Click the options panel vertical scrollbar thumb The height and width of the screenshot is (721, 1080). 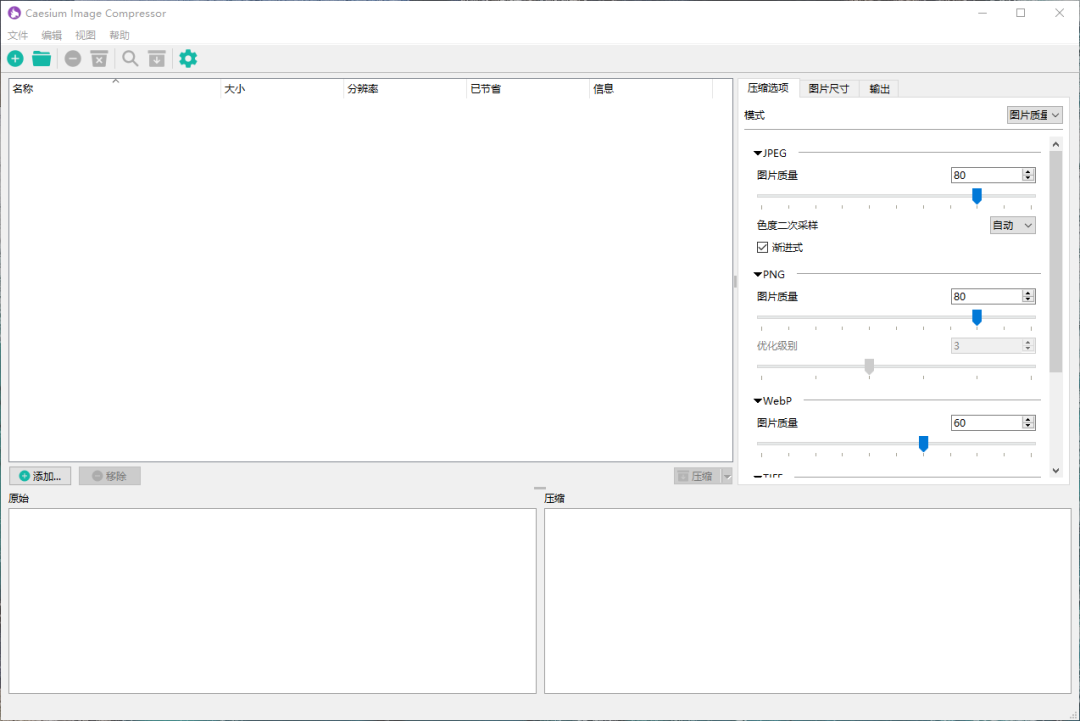(1056, 262)
